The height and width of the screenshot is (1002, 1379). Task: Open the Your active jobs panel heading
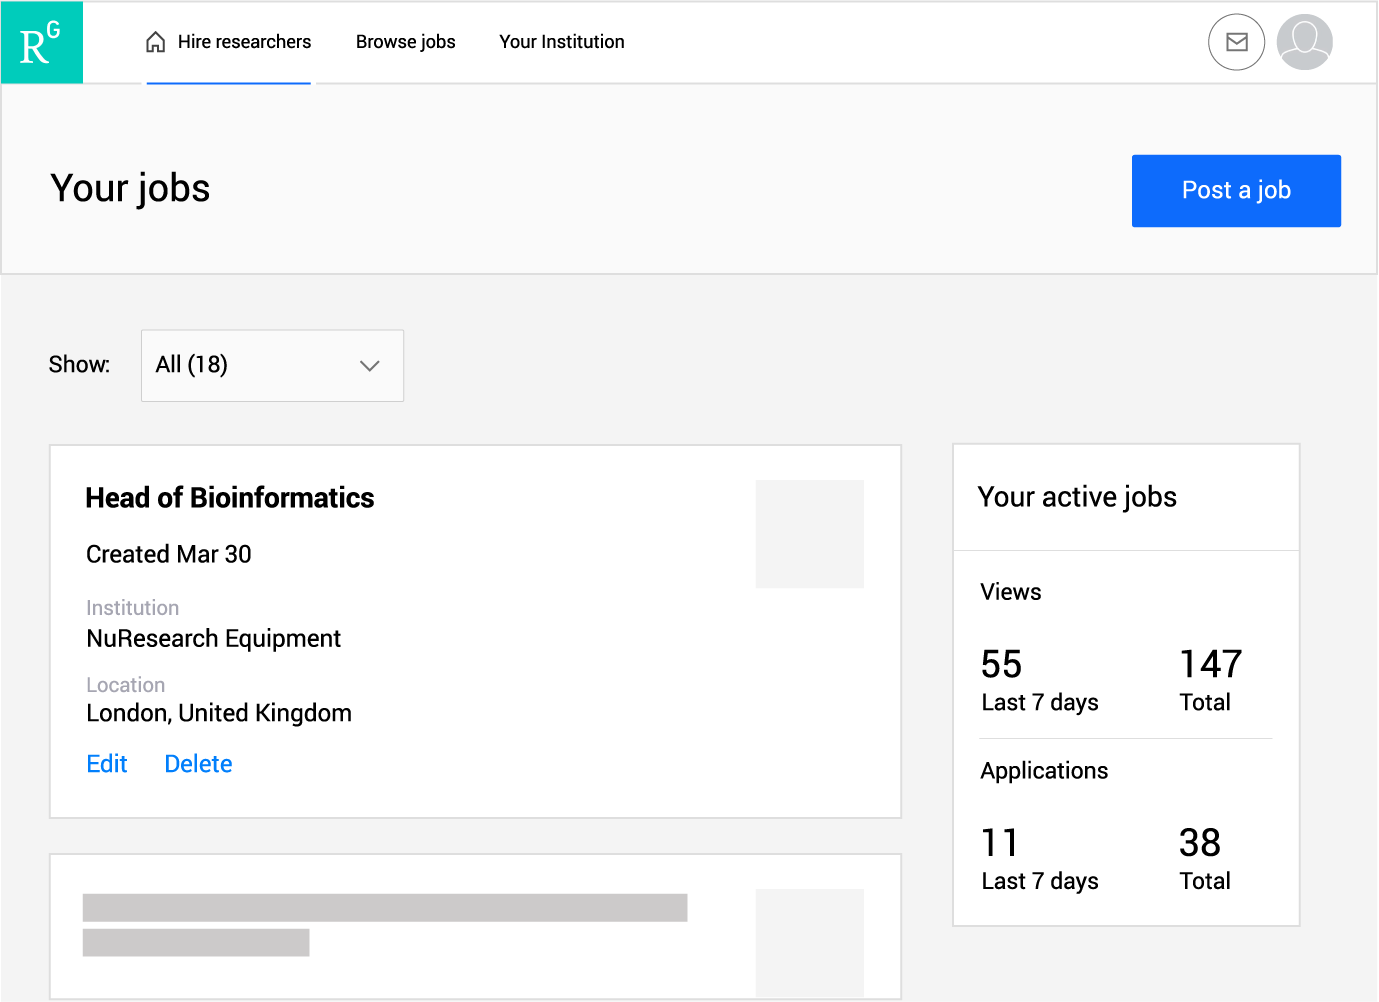(x=1077, y=497)
